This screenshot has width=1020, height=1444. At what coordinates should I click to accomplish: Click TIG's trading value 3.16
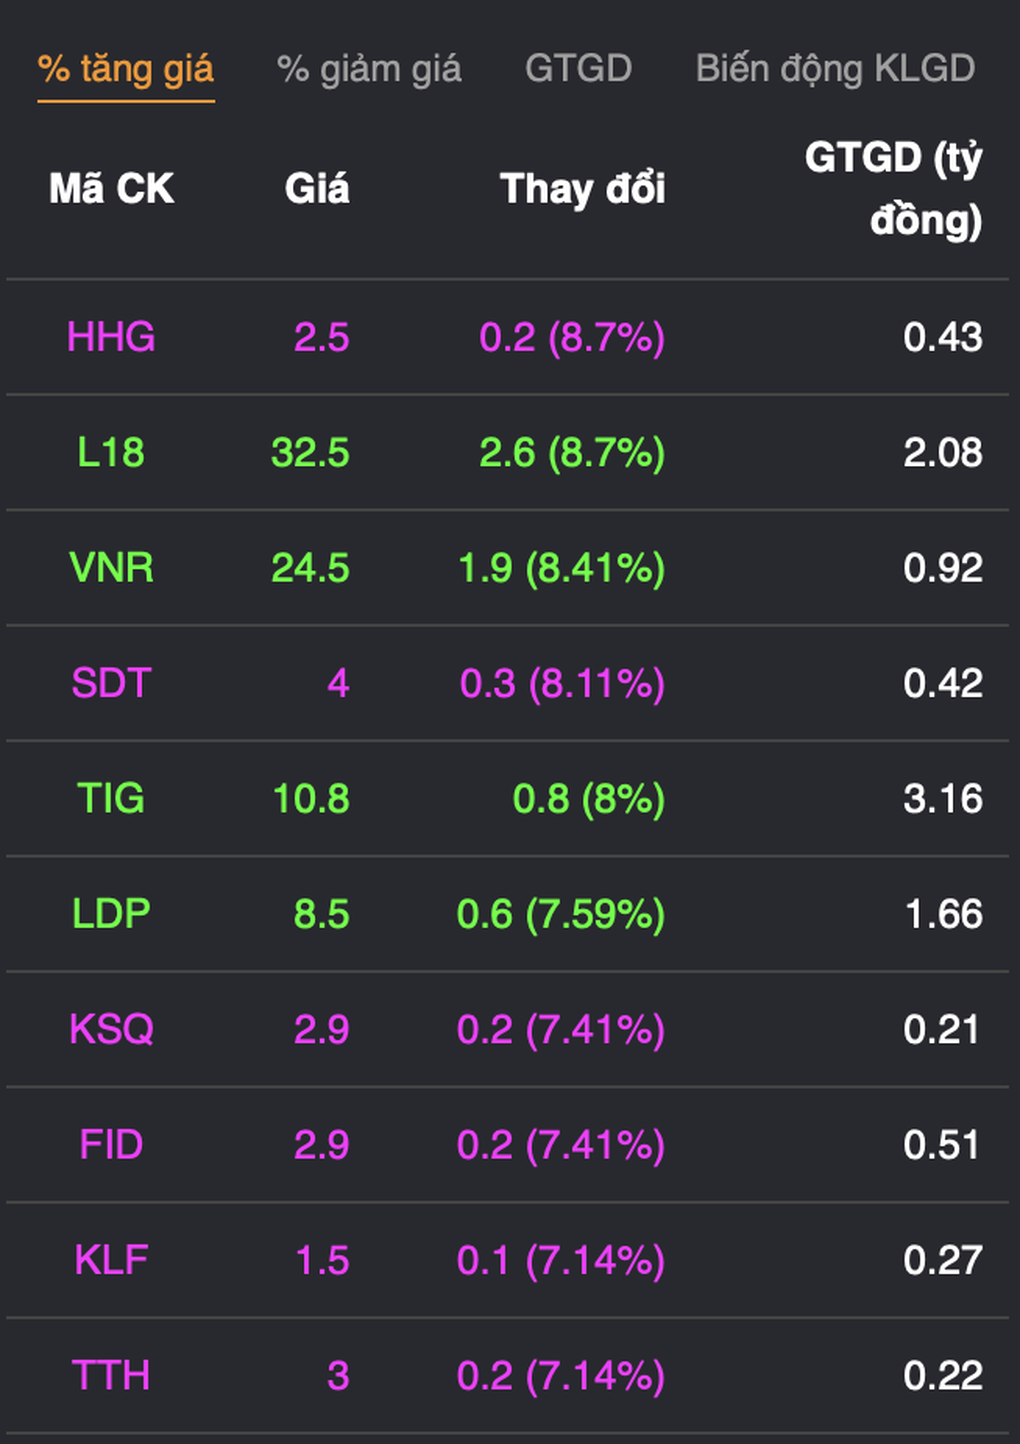click(x=942, y=798)
